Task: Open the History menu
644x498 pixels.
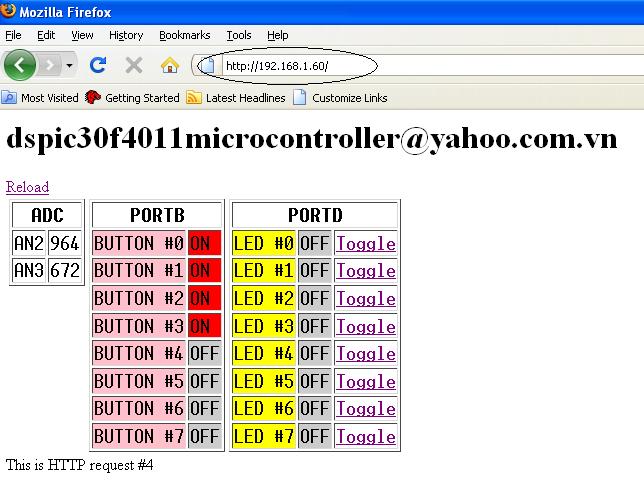Action: pos(126,35)
